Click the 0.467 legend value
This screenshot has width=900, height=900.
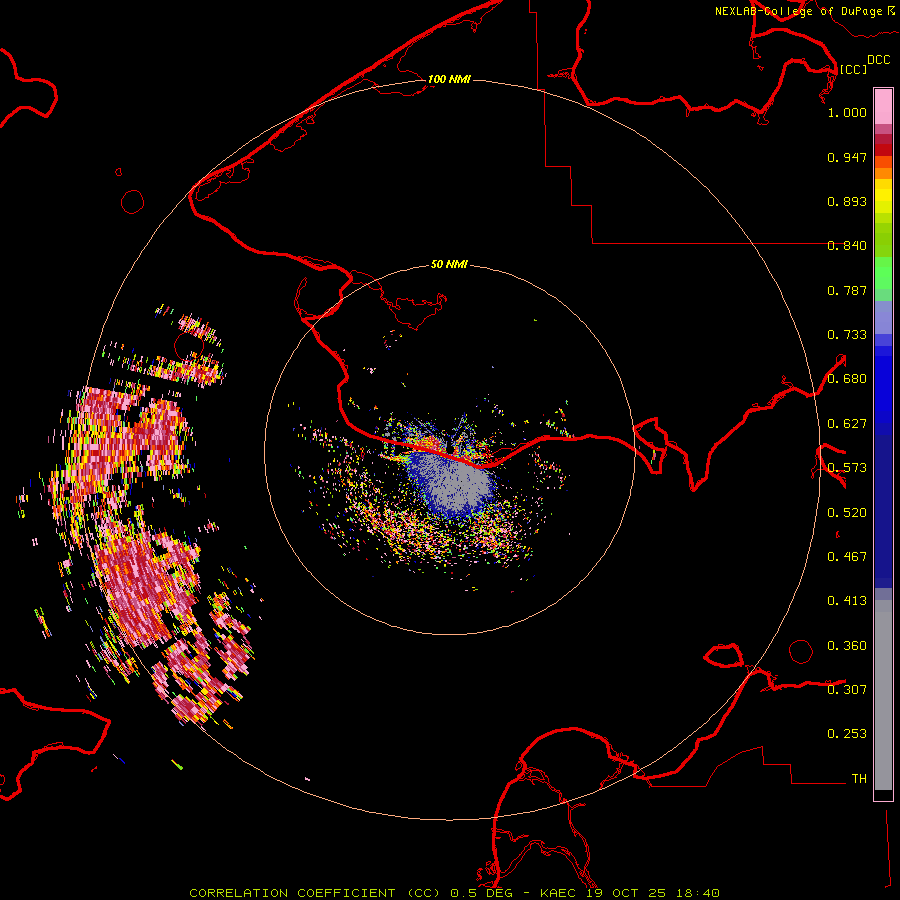point(847,557)
